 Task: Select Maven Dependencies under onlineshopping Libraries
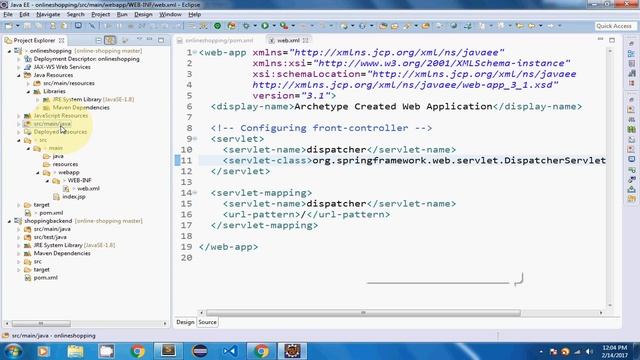[81, 108]
